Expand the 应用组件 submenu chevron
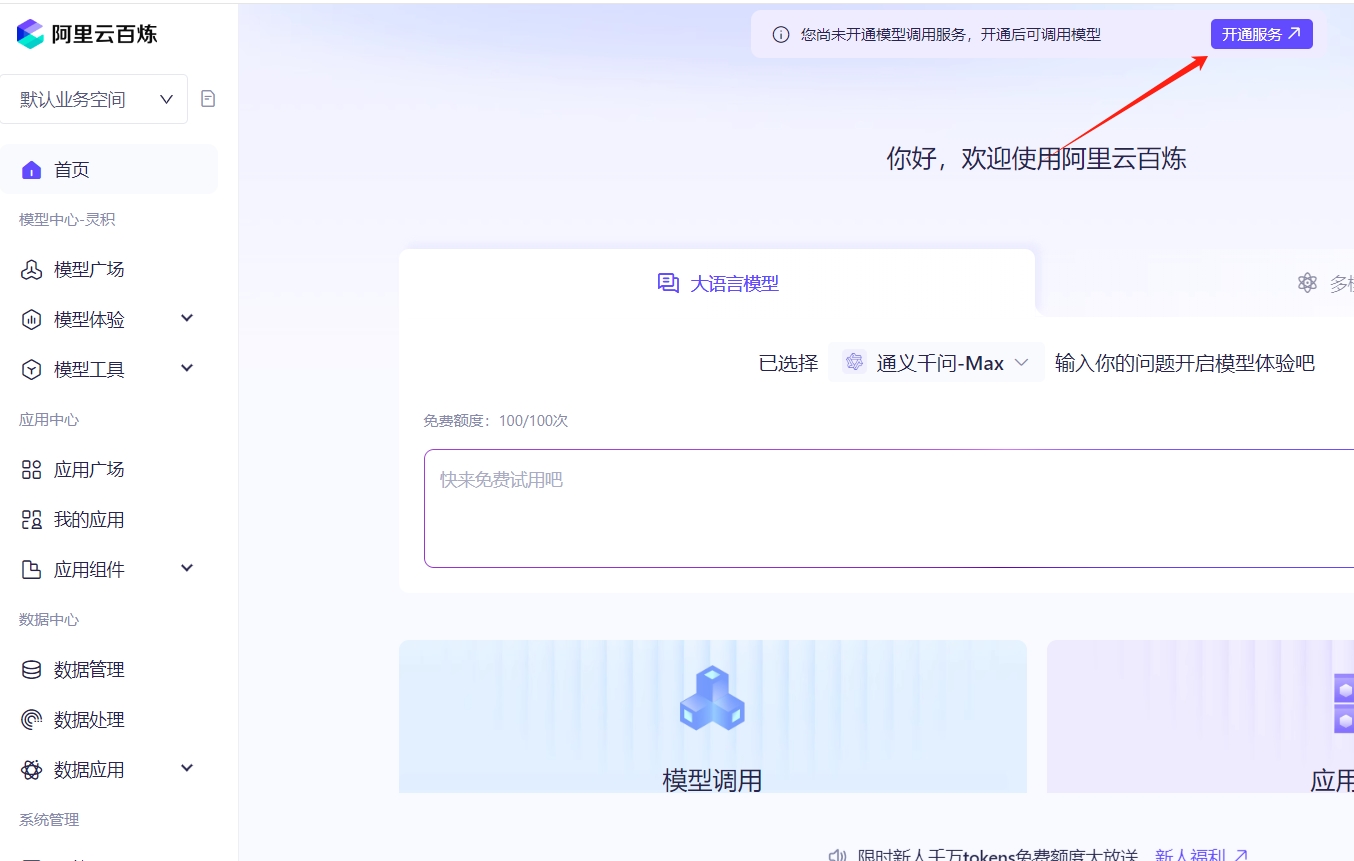1354x861 pixels. click(x=187, y=569)
